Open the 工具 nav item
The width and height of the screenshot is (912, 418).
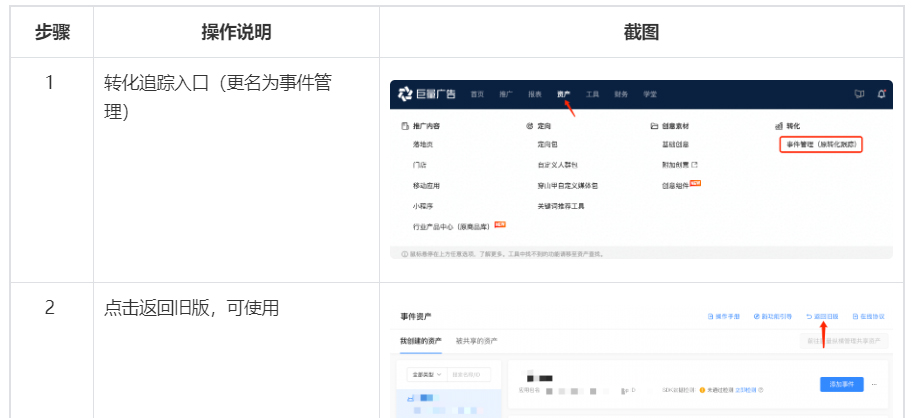tap(592, 94)
